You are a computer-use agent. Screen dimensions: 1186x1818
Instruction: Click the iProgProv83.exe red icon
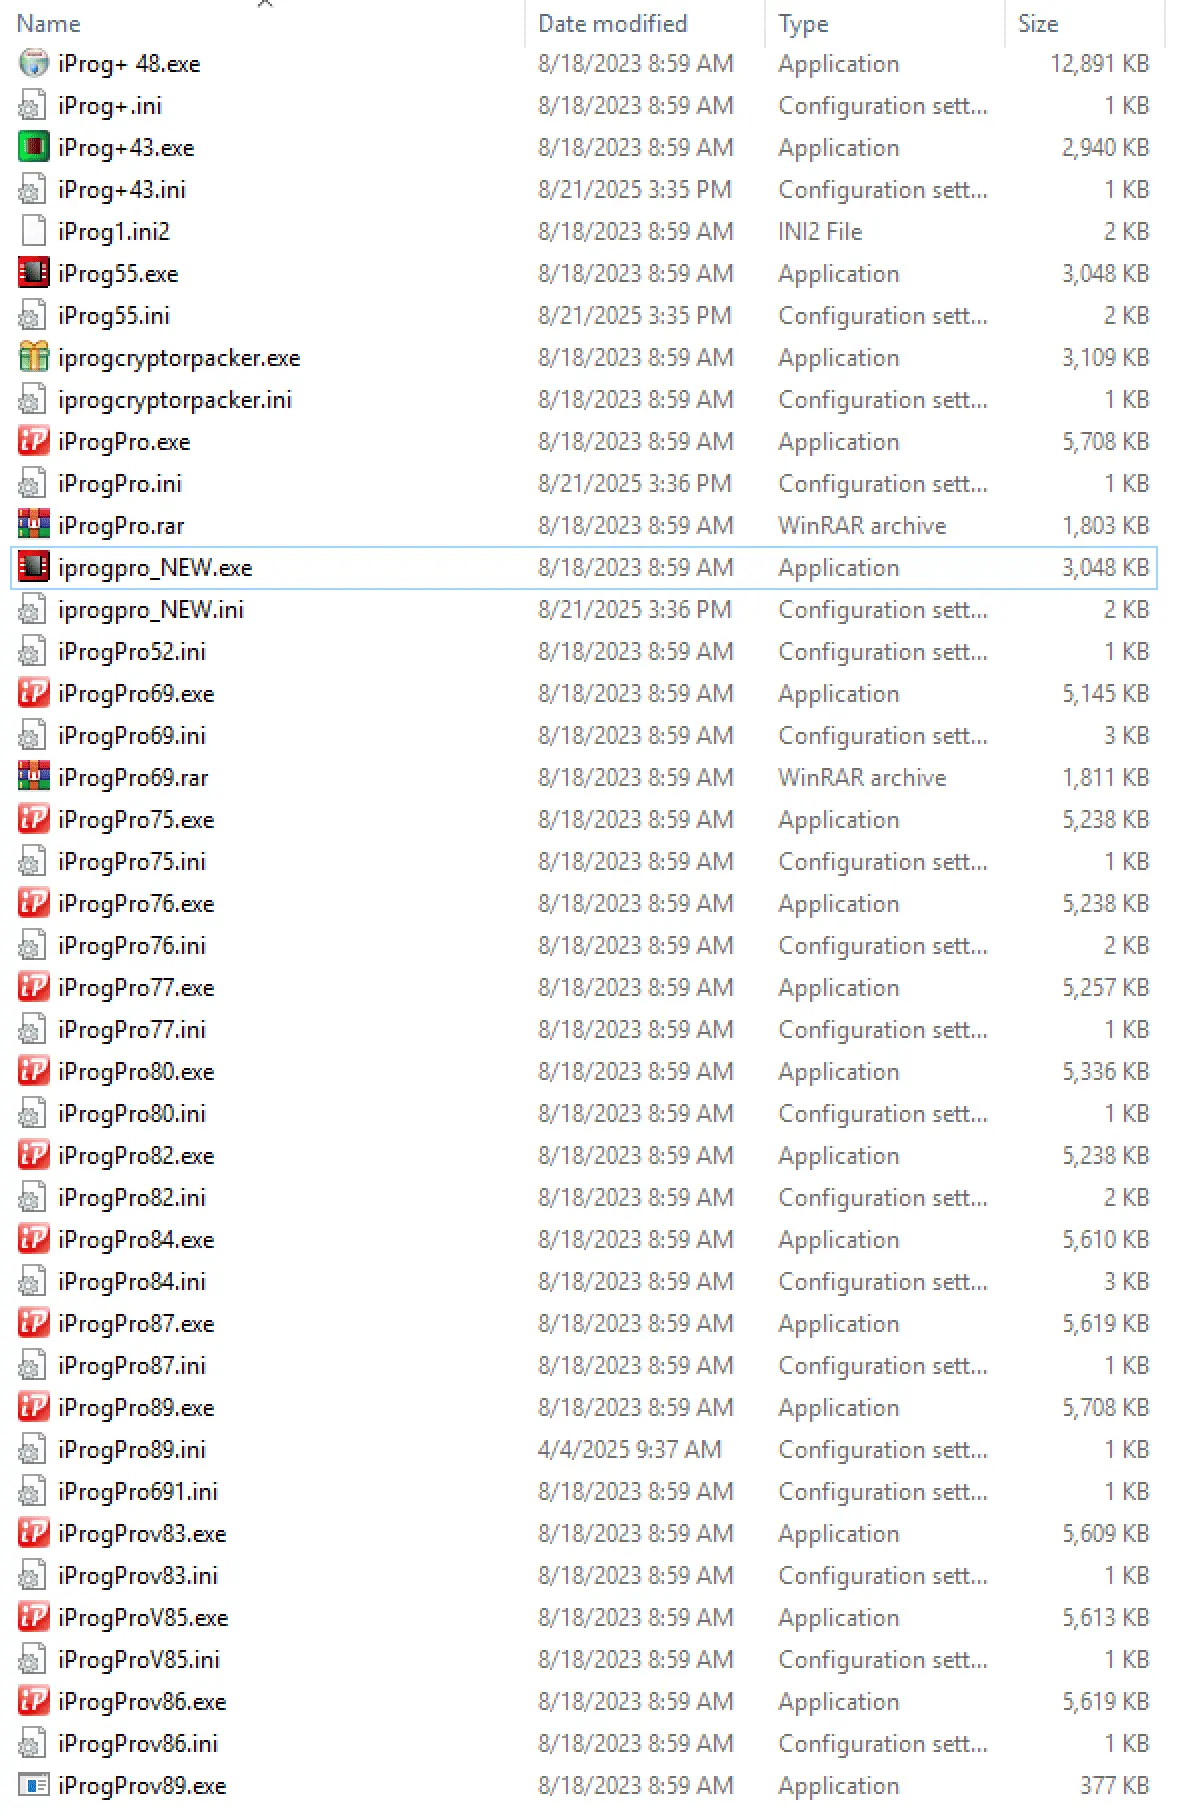click(33, 1534)
